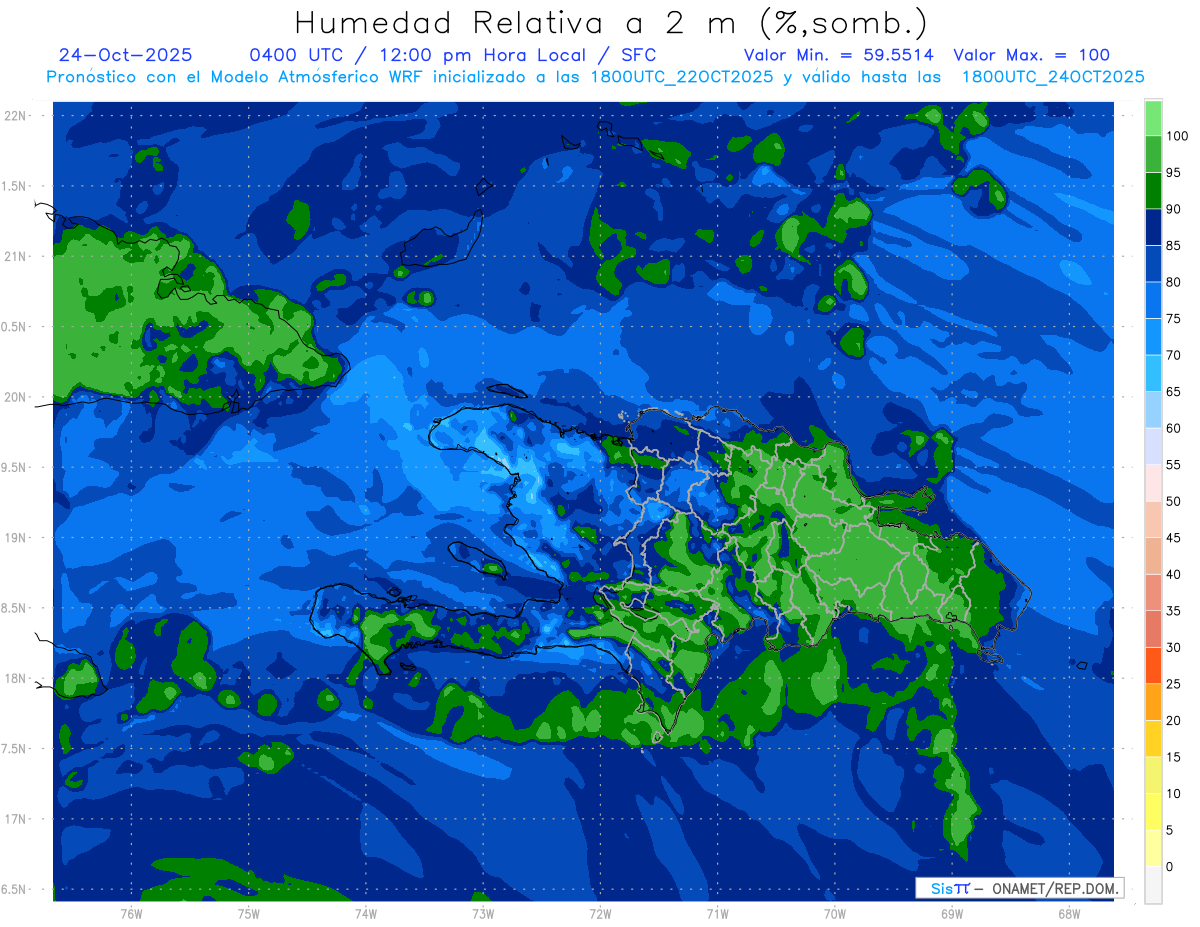
Task: Click the 100 value label on the color scale
Action: pos(1176,136)
